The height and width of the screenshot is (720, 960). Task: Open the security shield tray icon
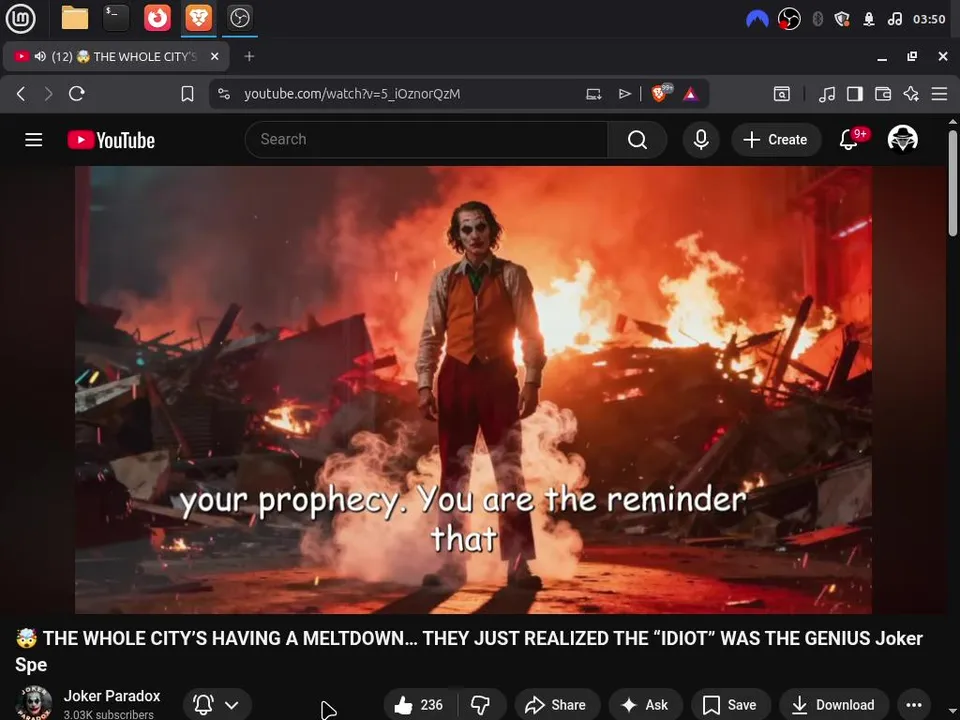coord(842,20)
